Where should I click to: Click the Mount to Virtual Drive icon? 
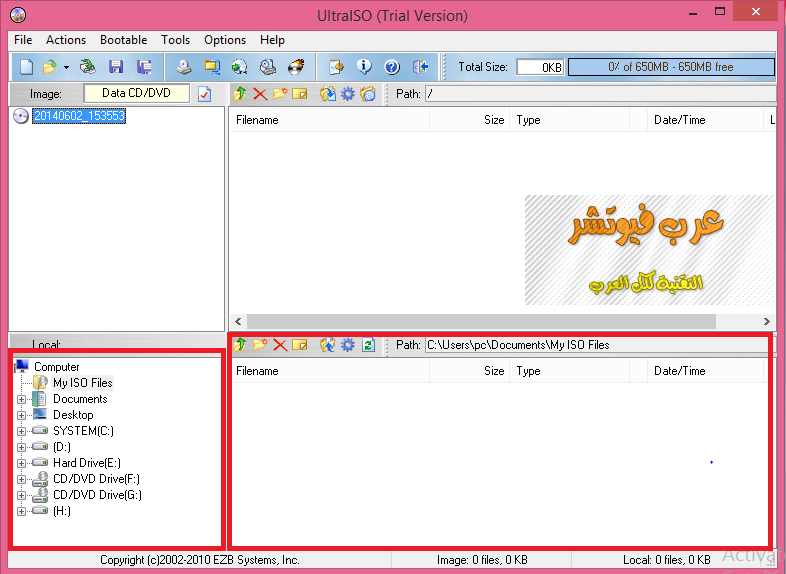point(268,67)
